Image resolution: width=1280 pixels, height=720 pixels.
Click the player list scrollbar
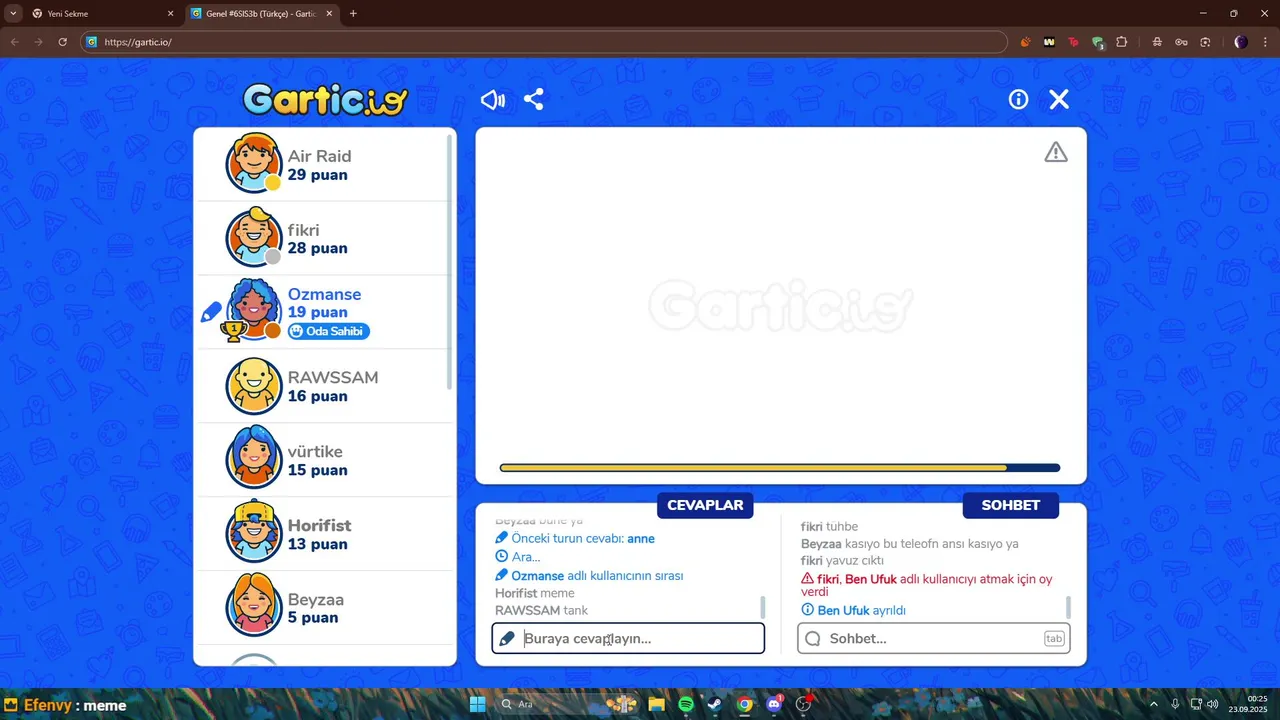[450, 260]
